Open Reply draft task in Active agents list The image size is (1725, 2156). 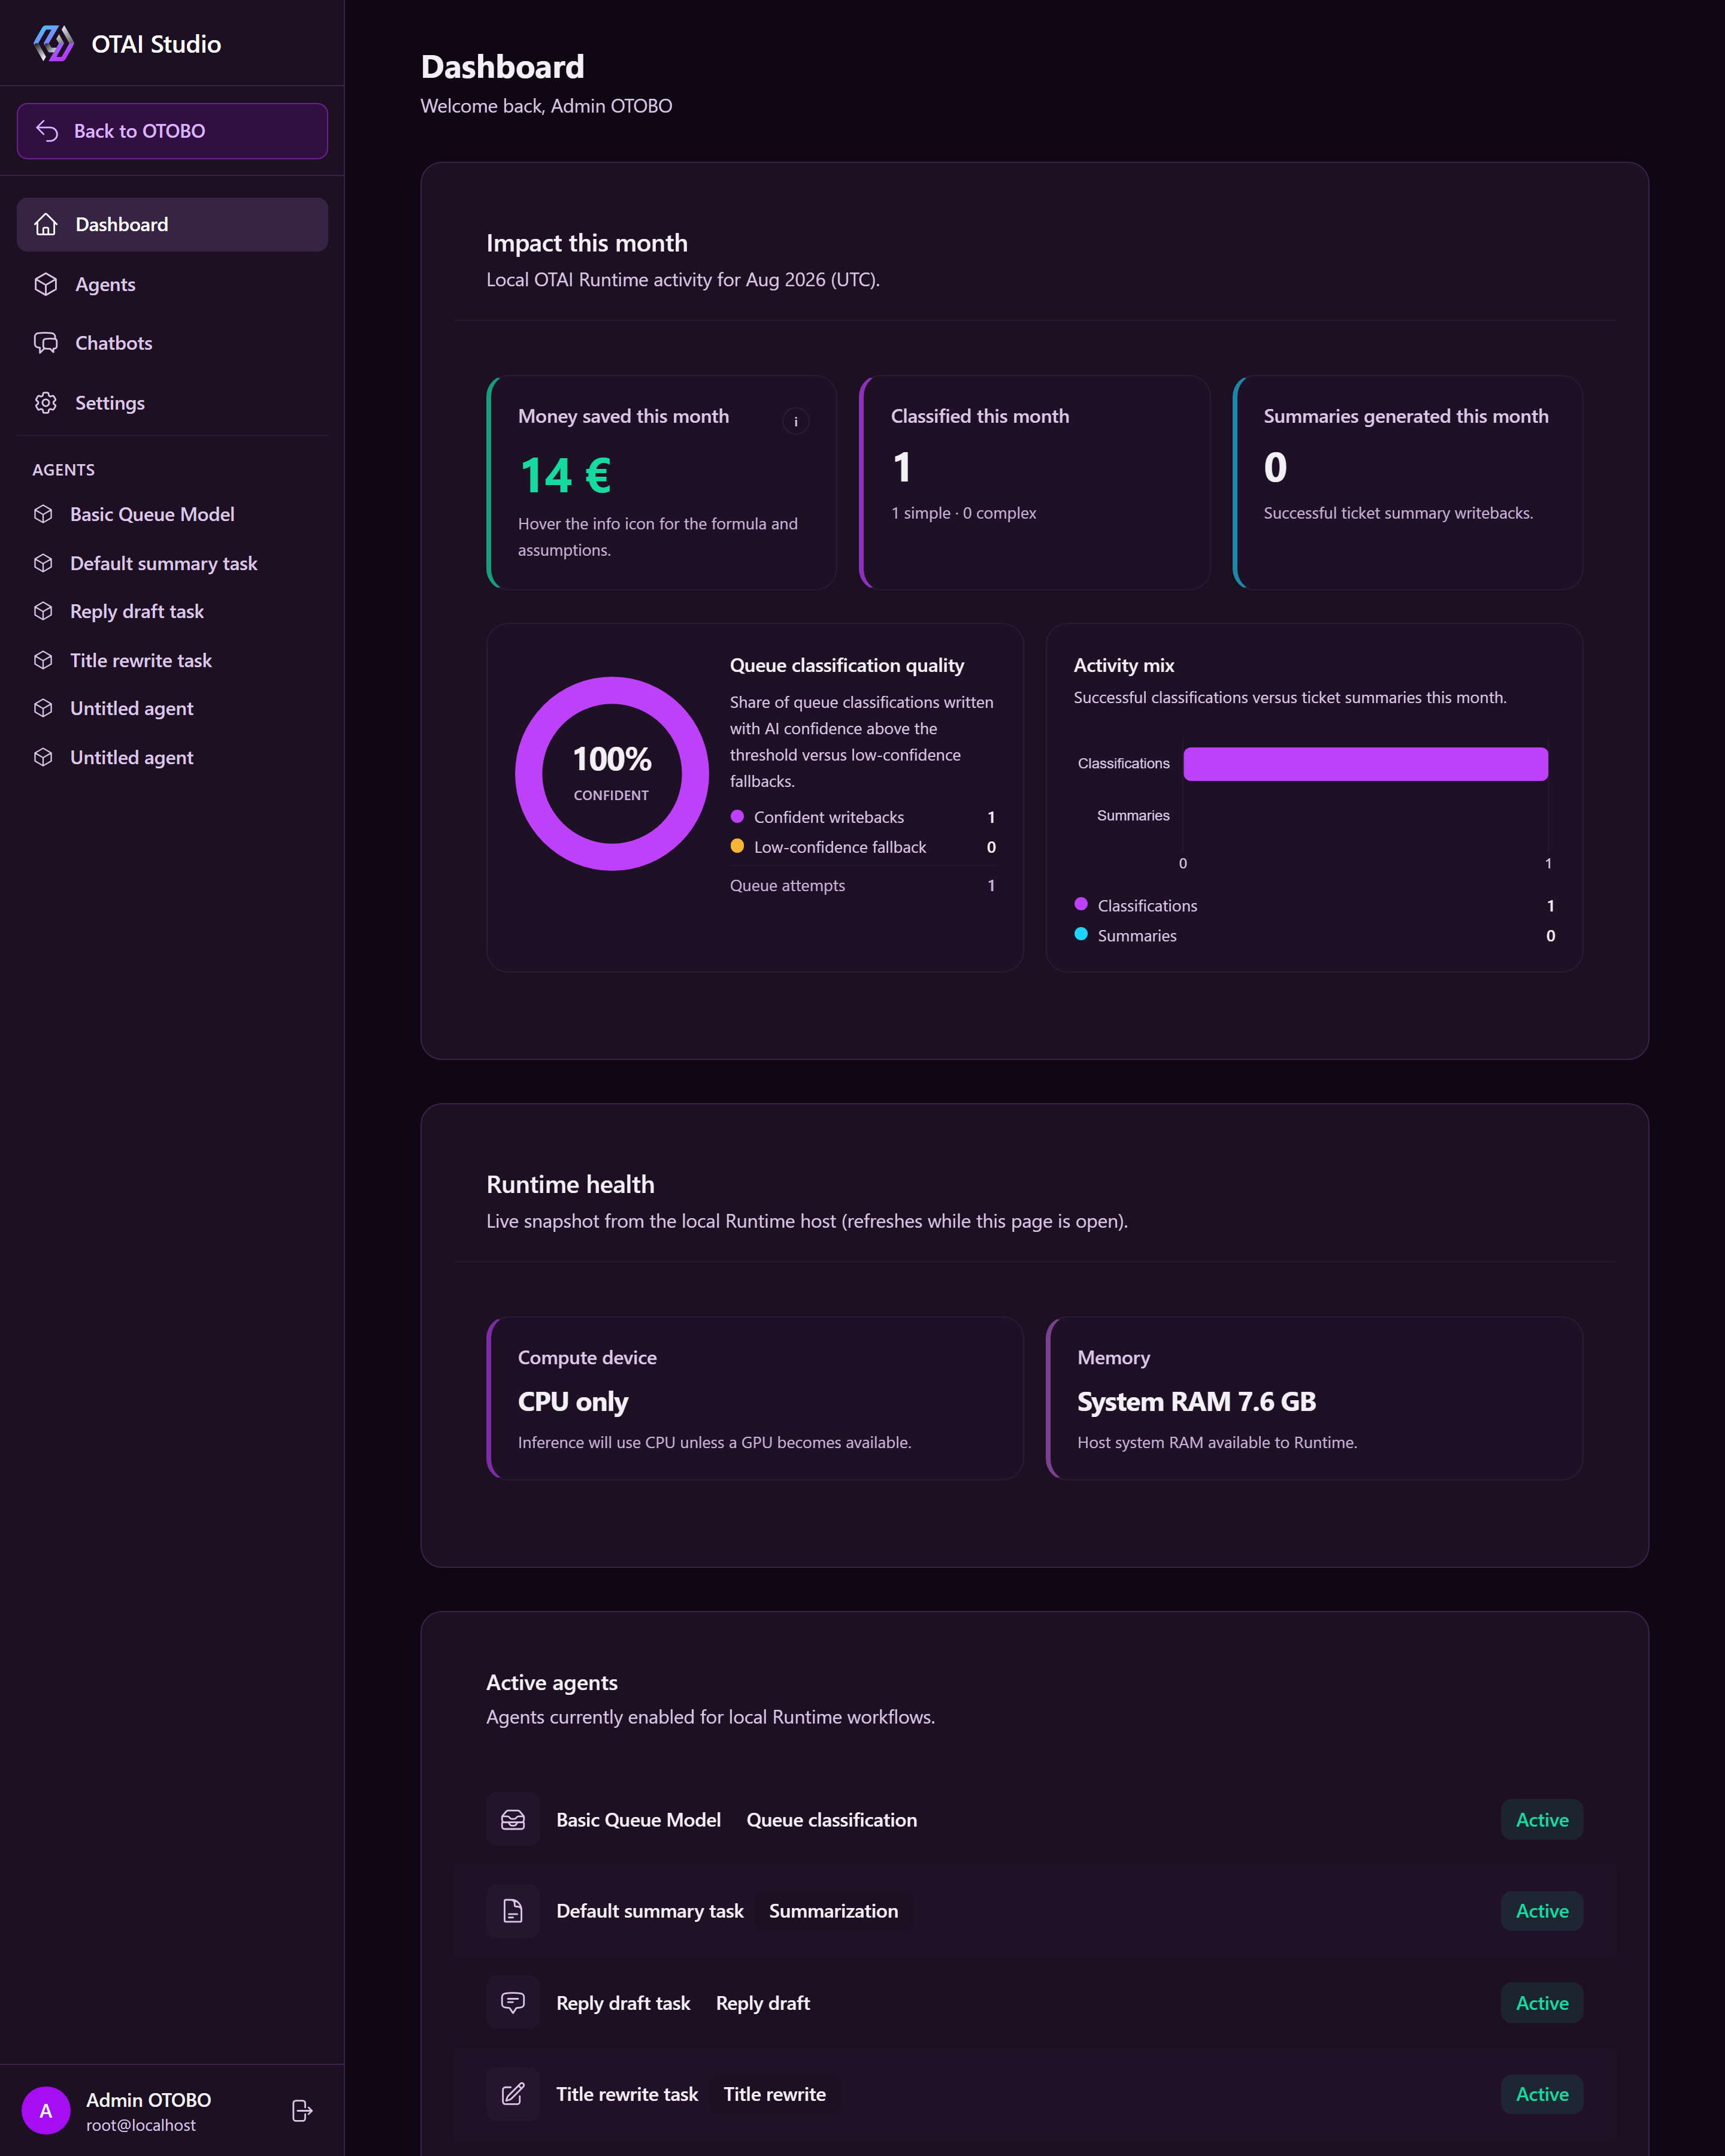point(623,2003)
